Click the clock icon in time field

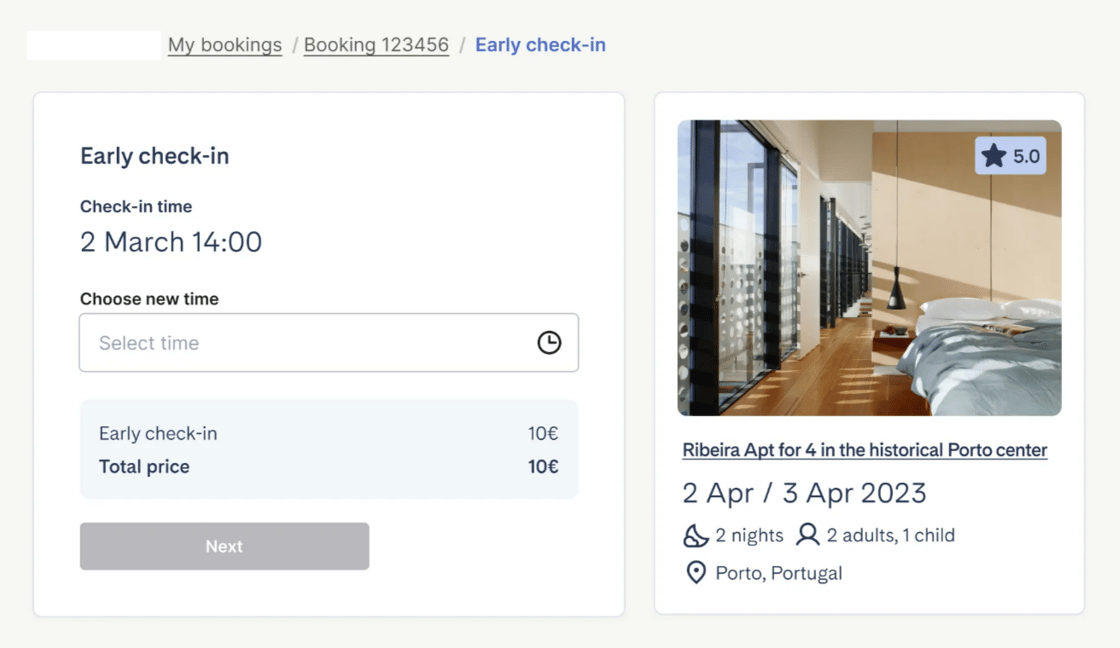tap(549, 342)
